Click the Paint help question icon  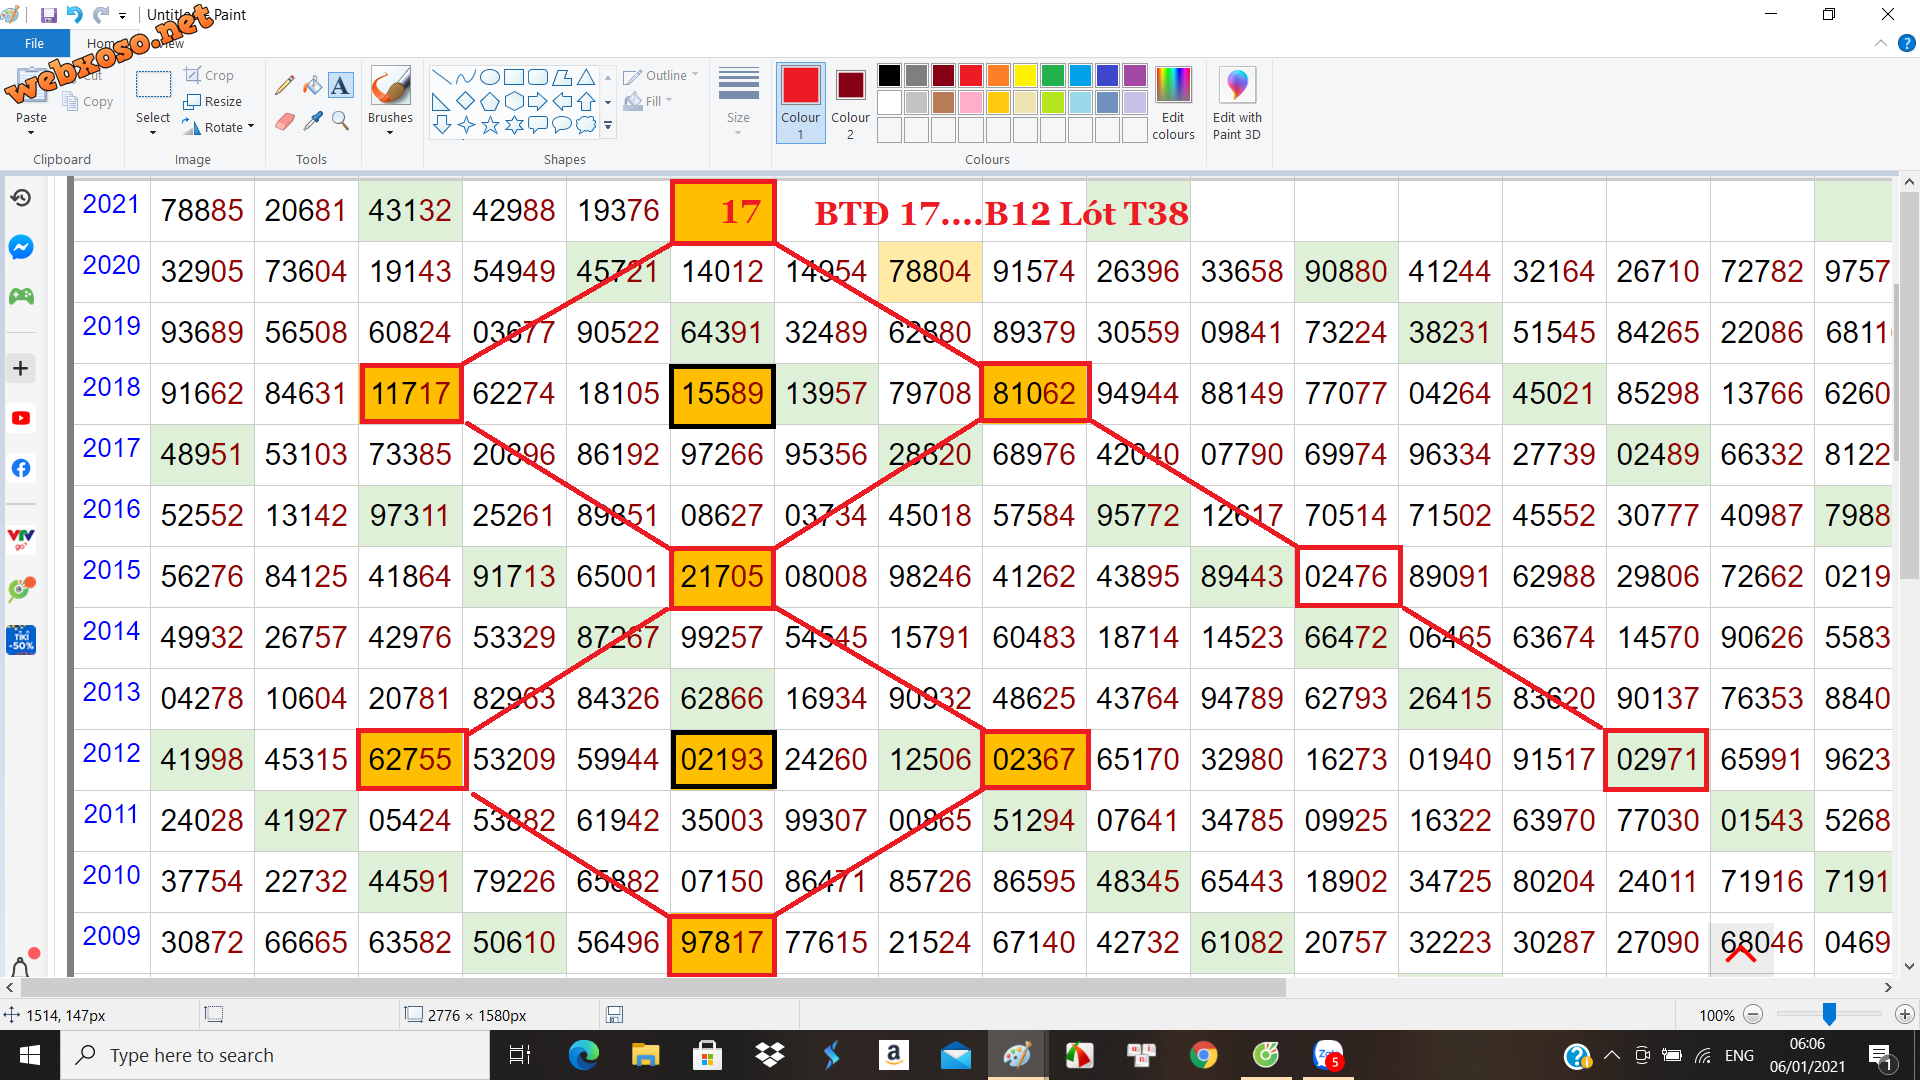pyautogui.click(x=1906, y=43)
